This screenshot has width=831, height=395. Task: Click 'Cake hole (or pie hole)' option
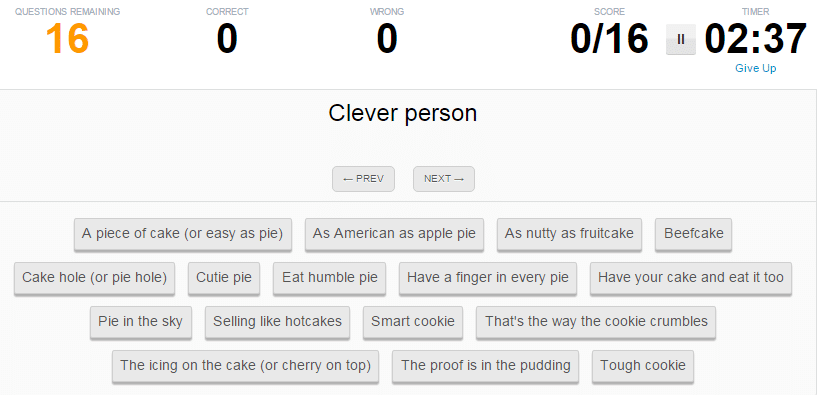pos(94,277)
